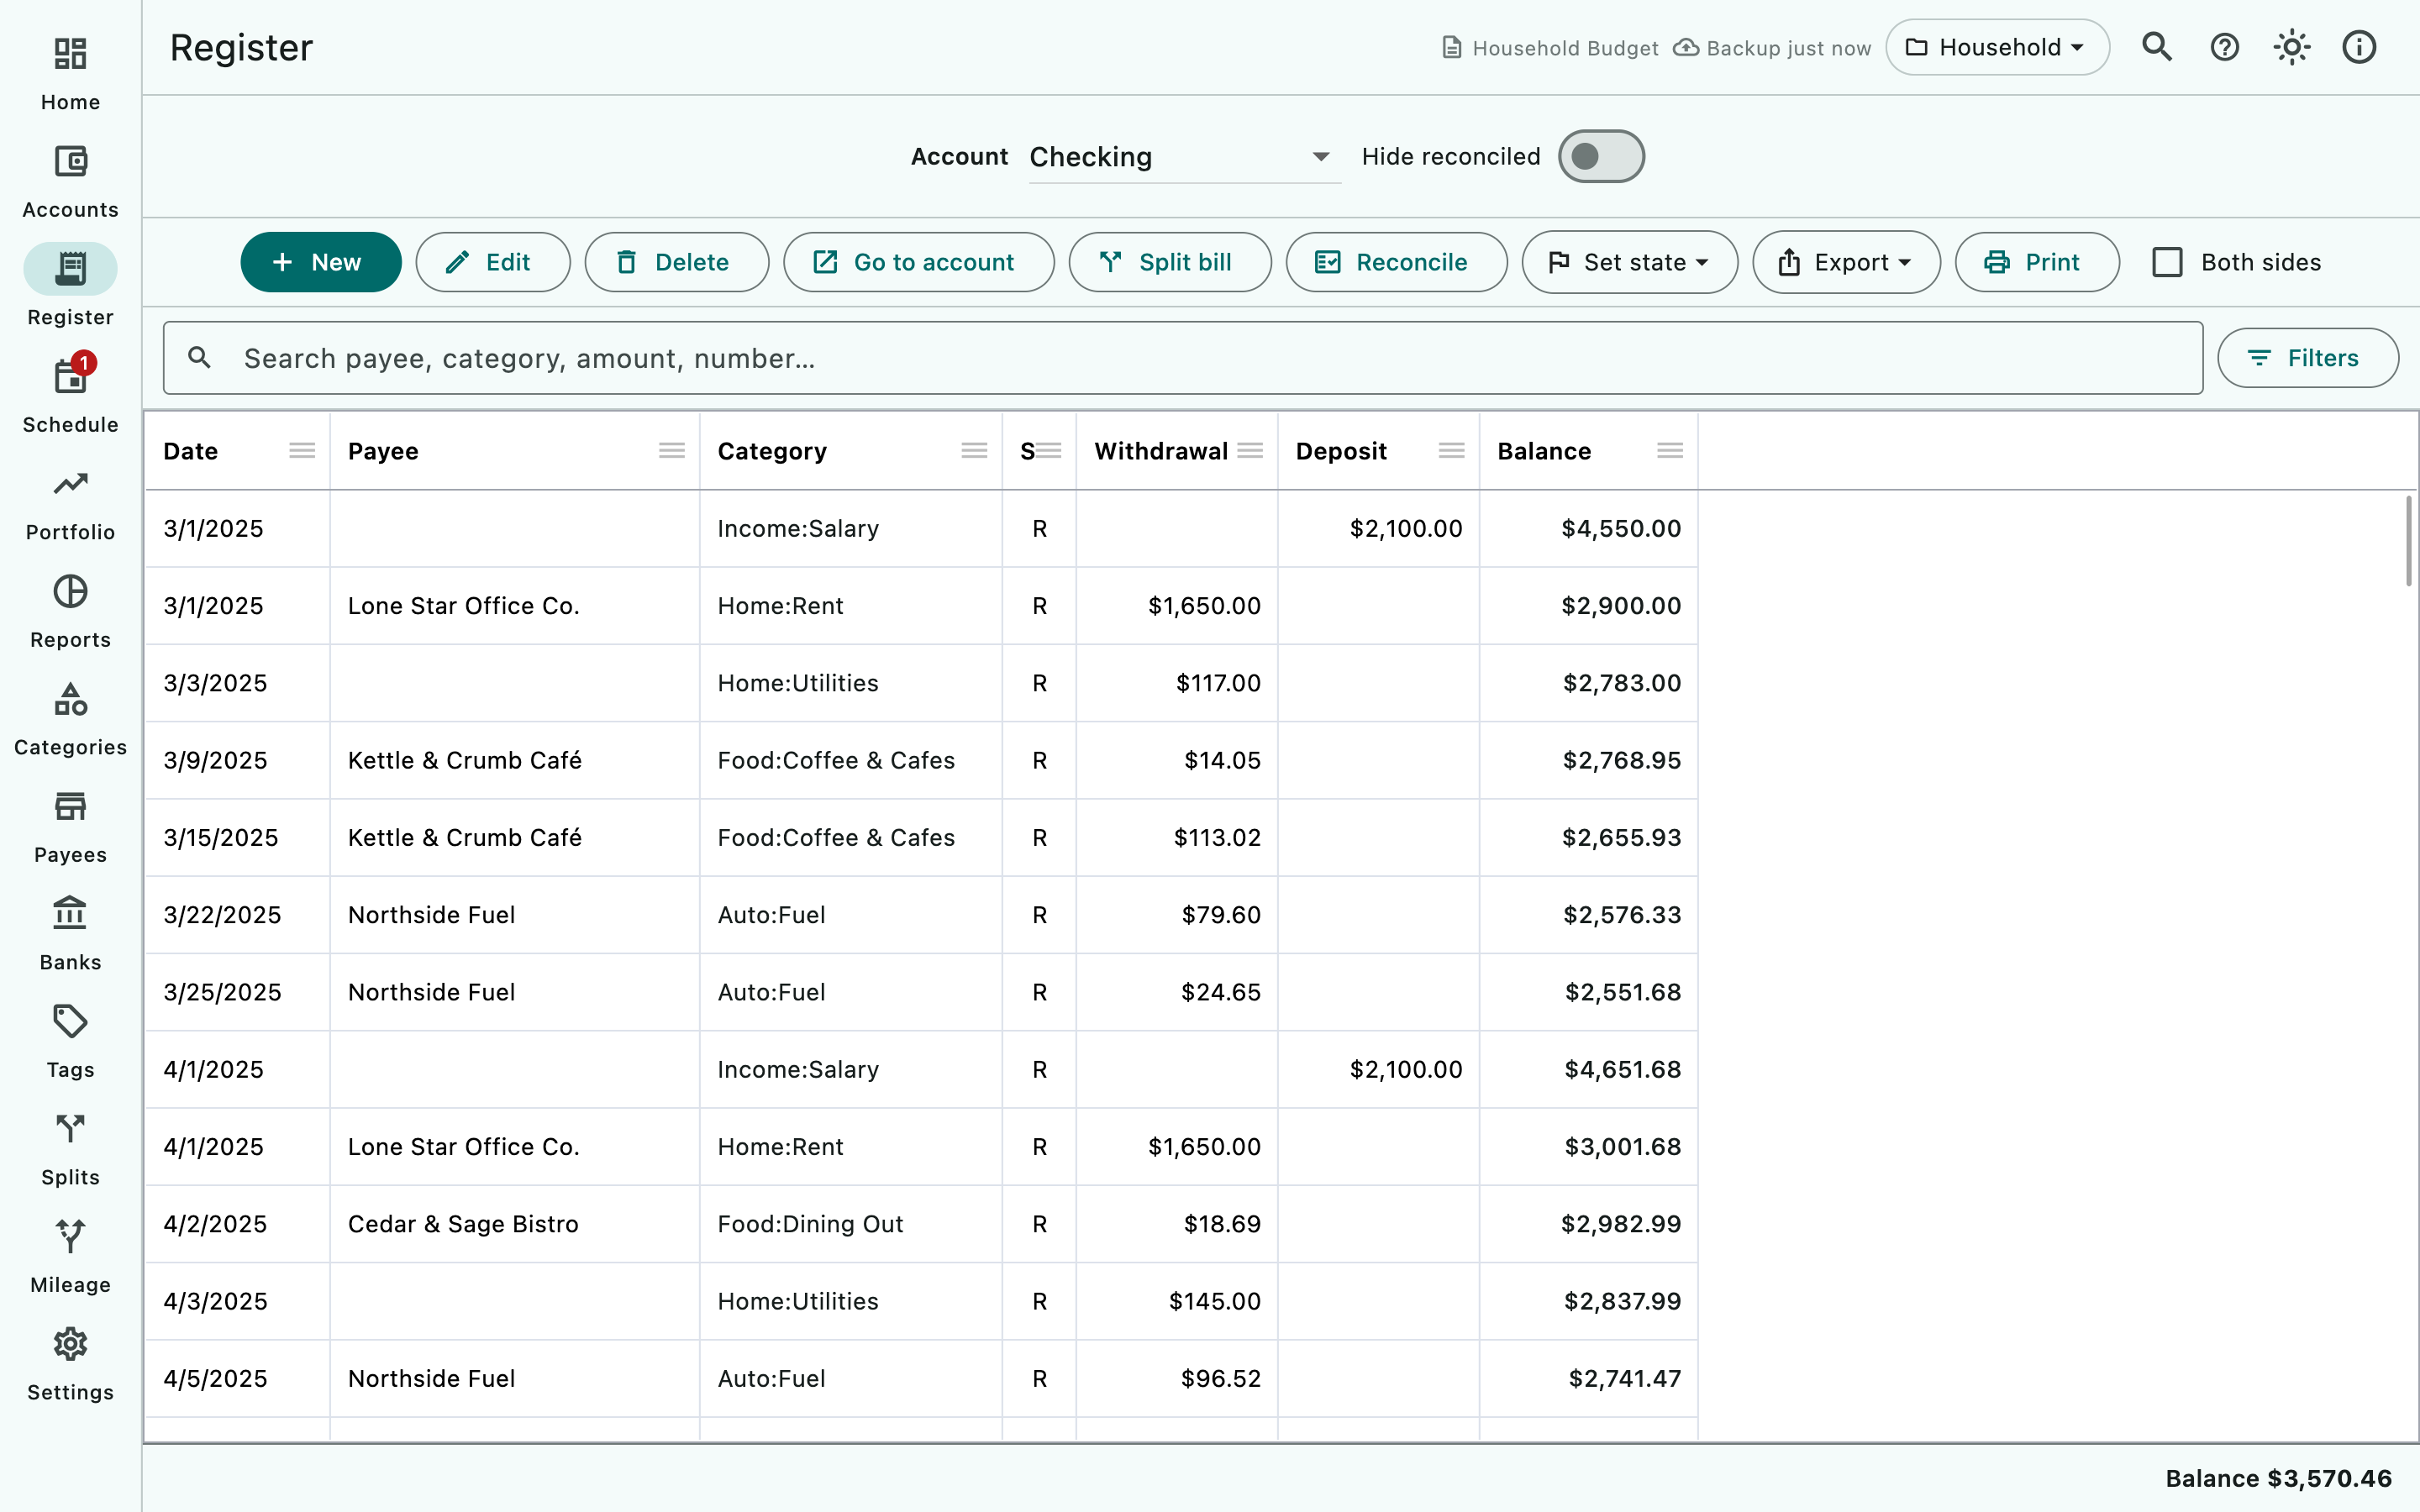
Task: Open the Checking account dropdown
Action: pyautogui.click(x=1184, y=156)
